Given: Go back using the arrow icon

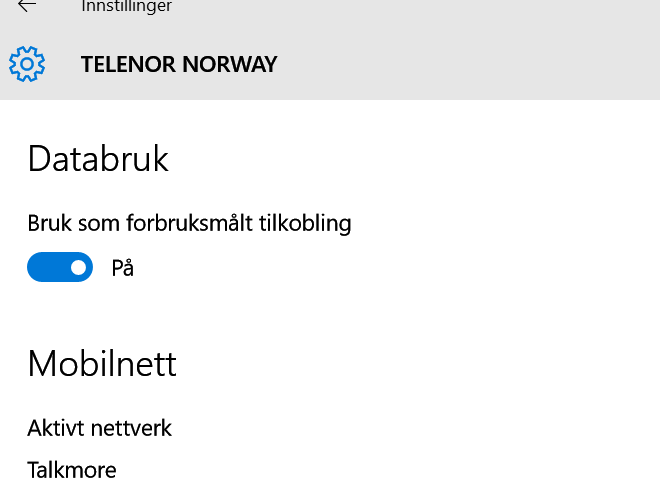Looking at the screenshot, I should [x=27, y=5].
